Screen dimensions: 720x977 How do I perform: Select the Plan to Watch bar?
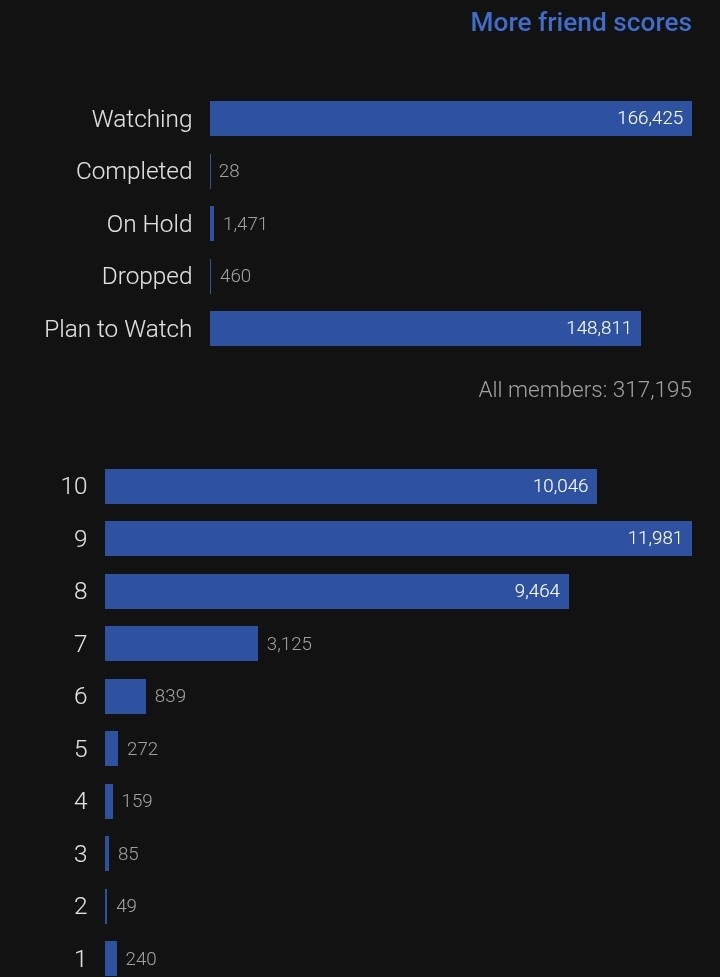pos(425,328)
